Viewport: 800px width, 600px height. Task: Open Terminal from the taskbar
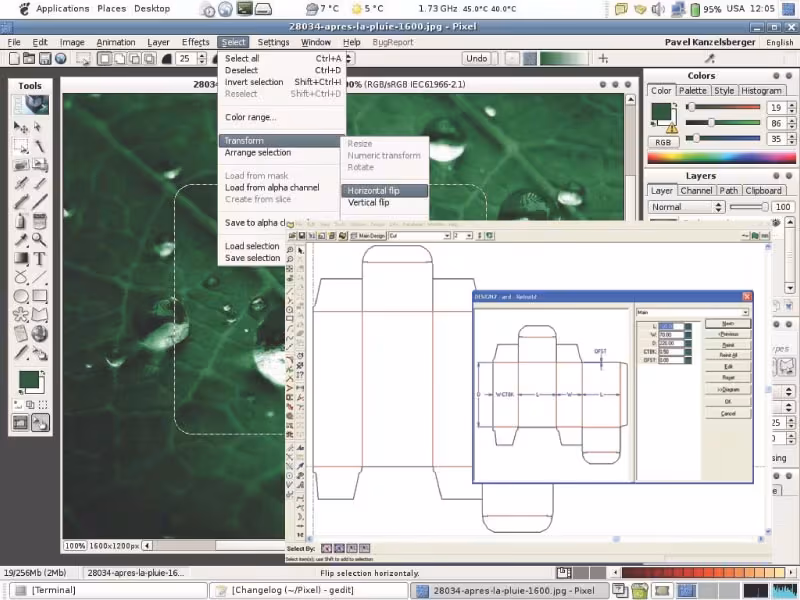click(108, 590)
